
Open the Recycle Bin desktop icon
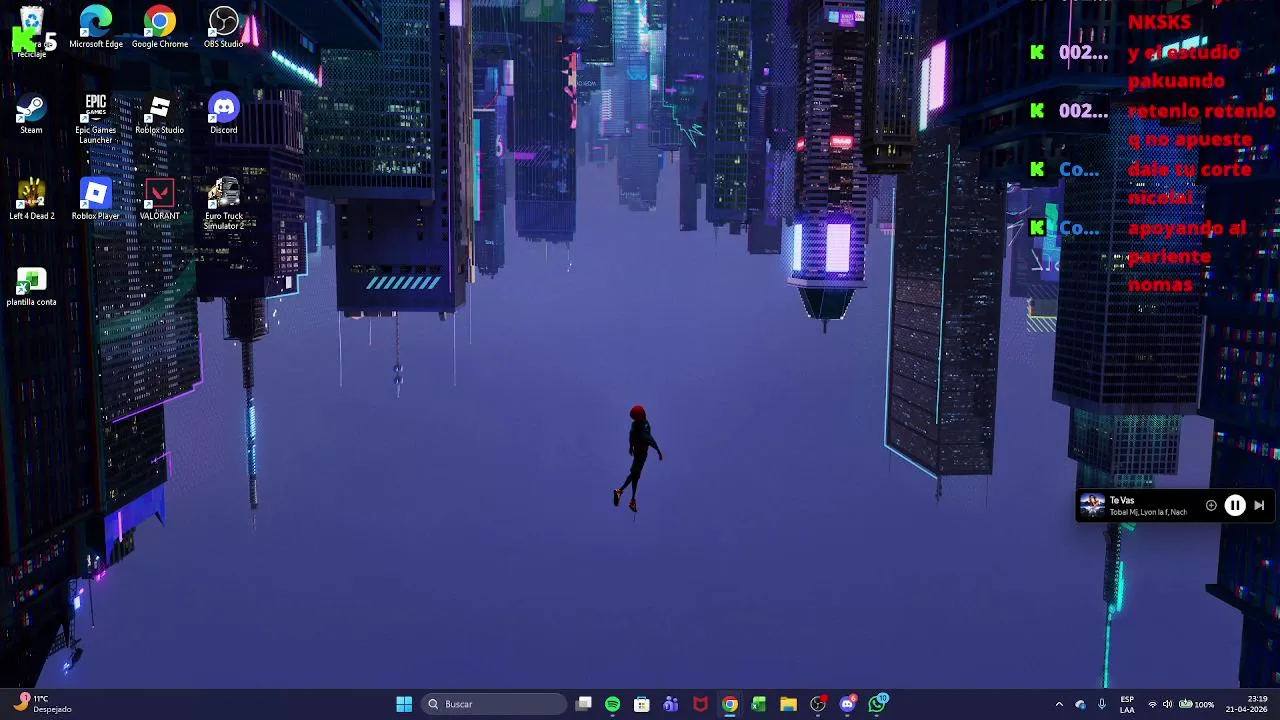point(32,30)
